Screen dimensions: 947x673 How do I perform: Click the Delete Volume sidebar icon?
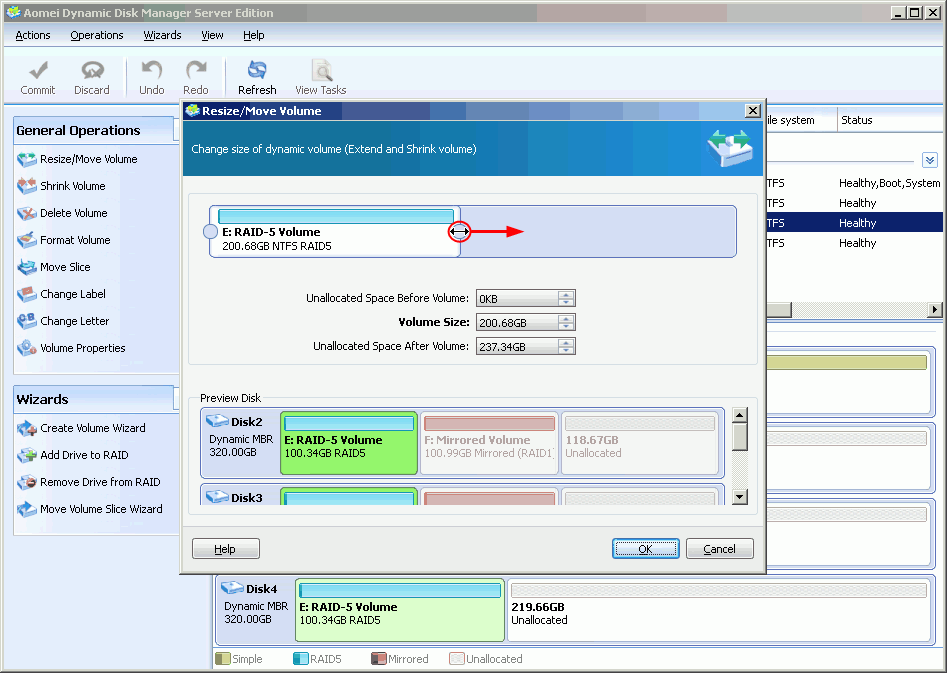[27, 213]
